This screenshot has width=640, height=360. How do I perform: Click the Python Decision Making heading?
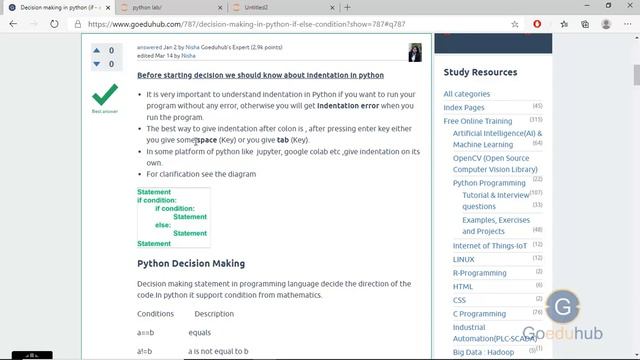point(191,263)
